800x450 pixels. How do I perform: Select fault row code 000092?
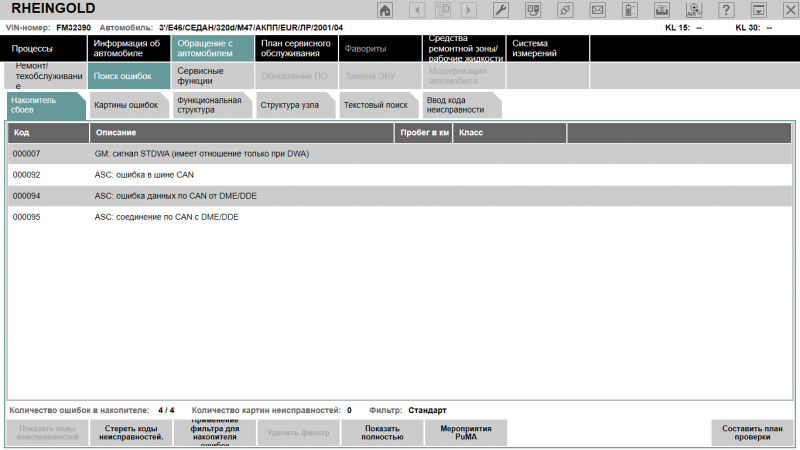click(x=399, y=174)
